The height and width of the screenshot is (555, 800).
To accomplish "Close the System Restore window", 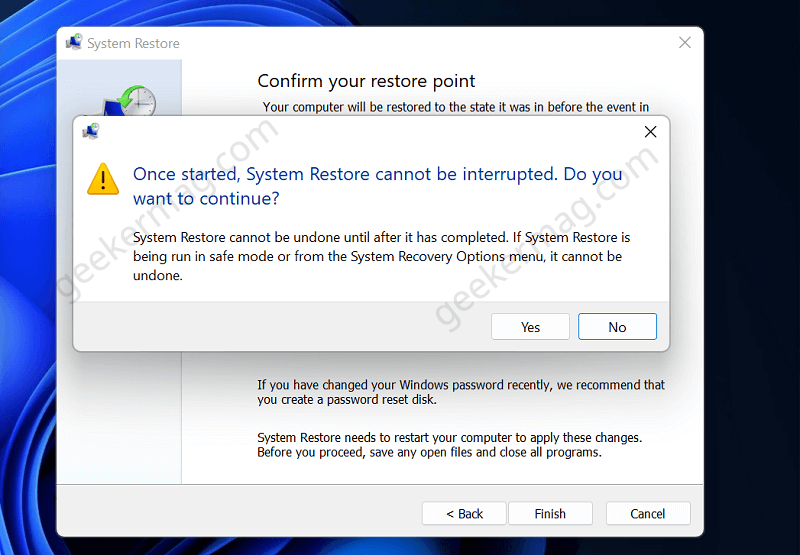I will [x=685, y=43].
